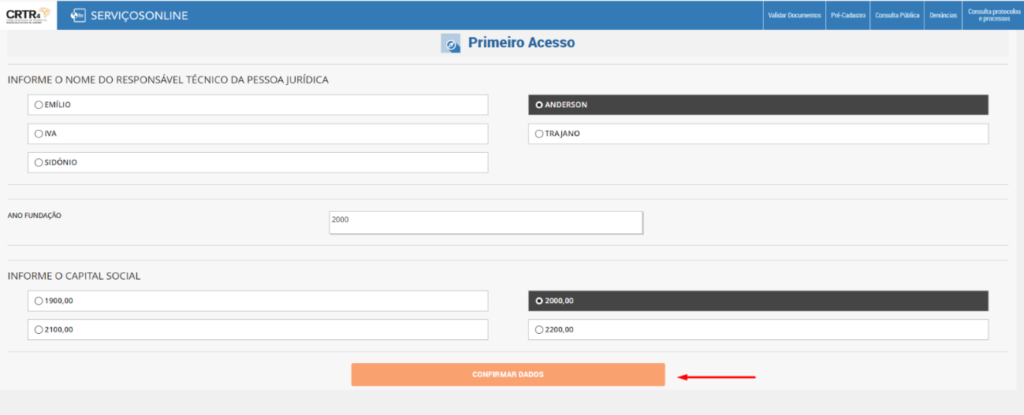This screenshot has width=1024, height=415.
Task: Click the Ano Fundação input field
Action: pos(486,222)
